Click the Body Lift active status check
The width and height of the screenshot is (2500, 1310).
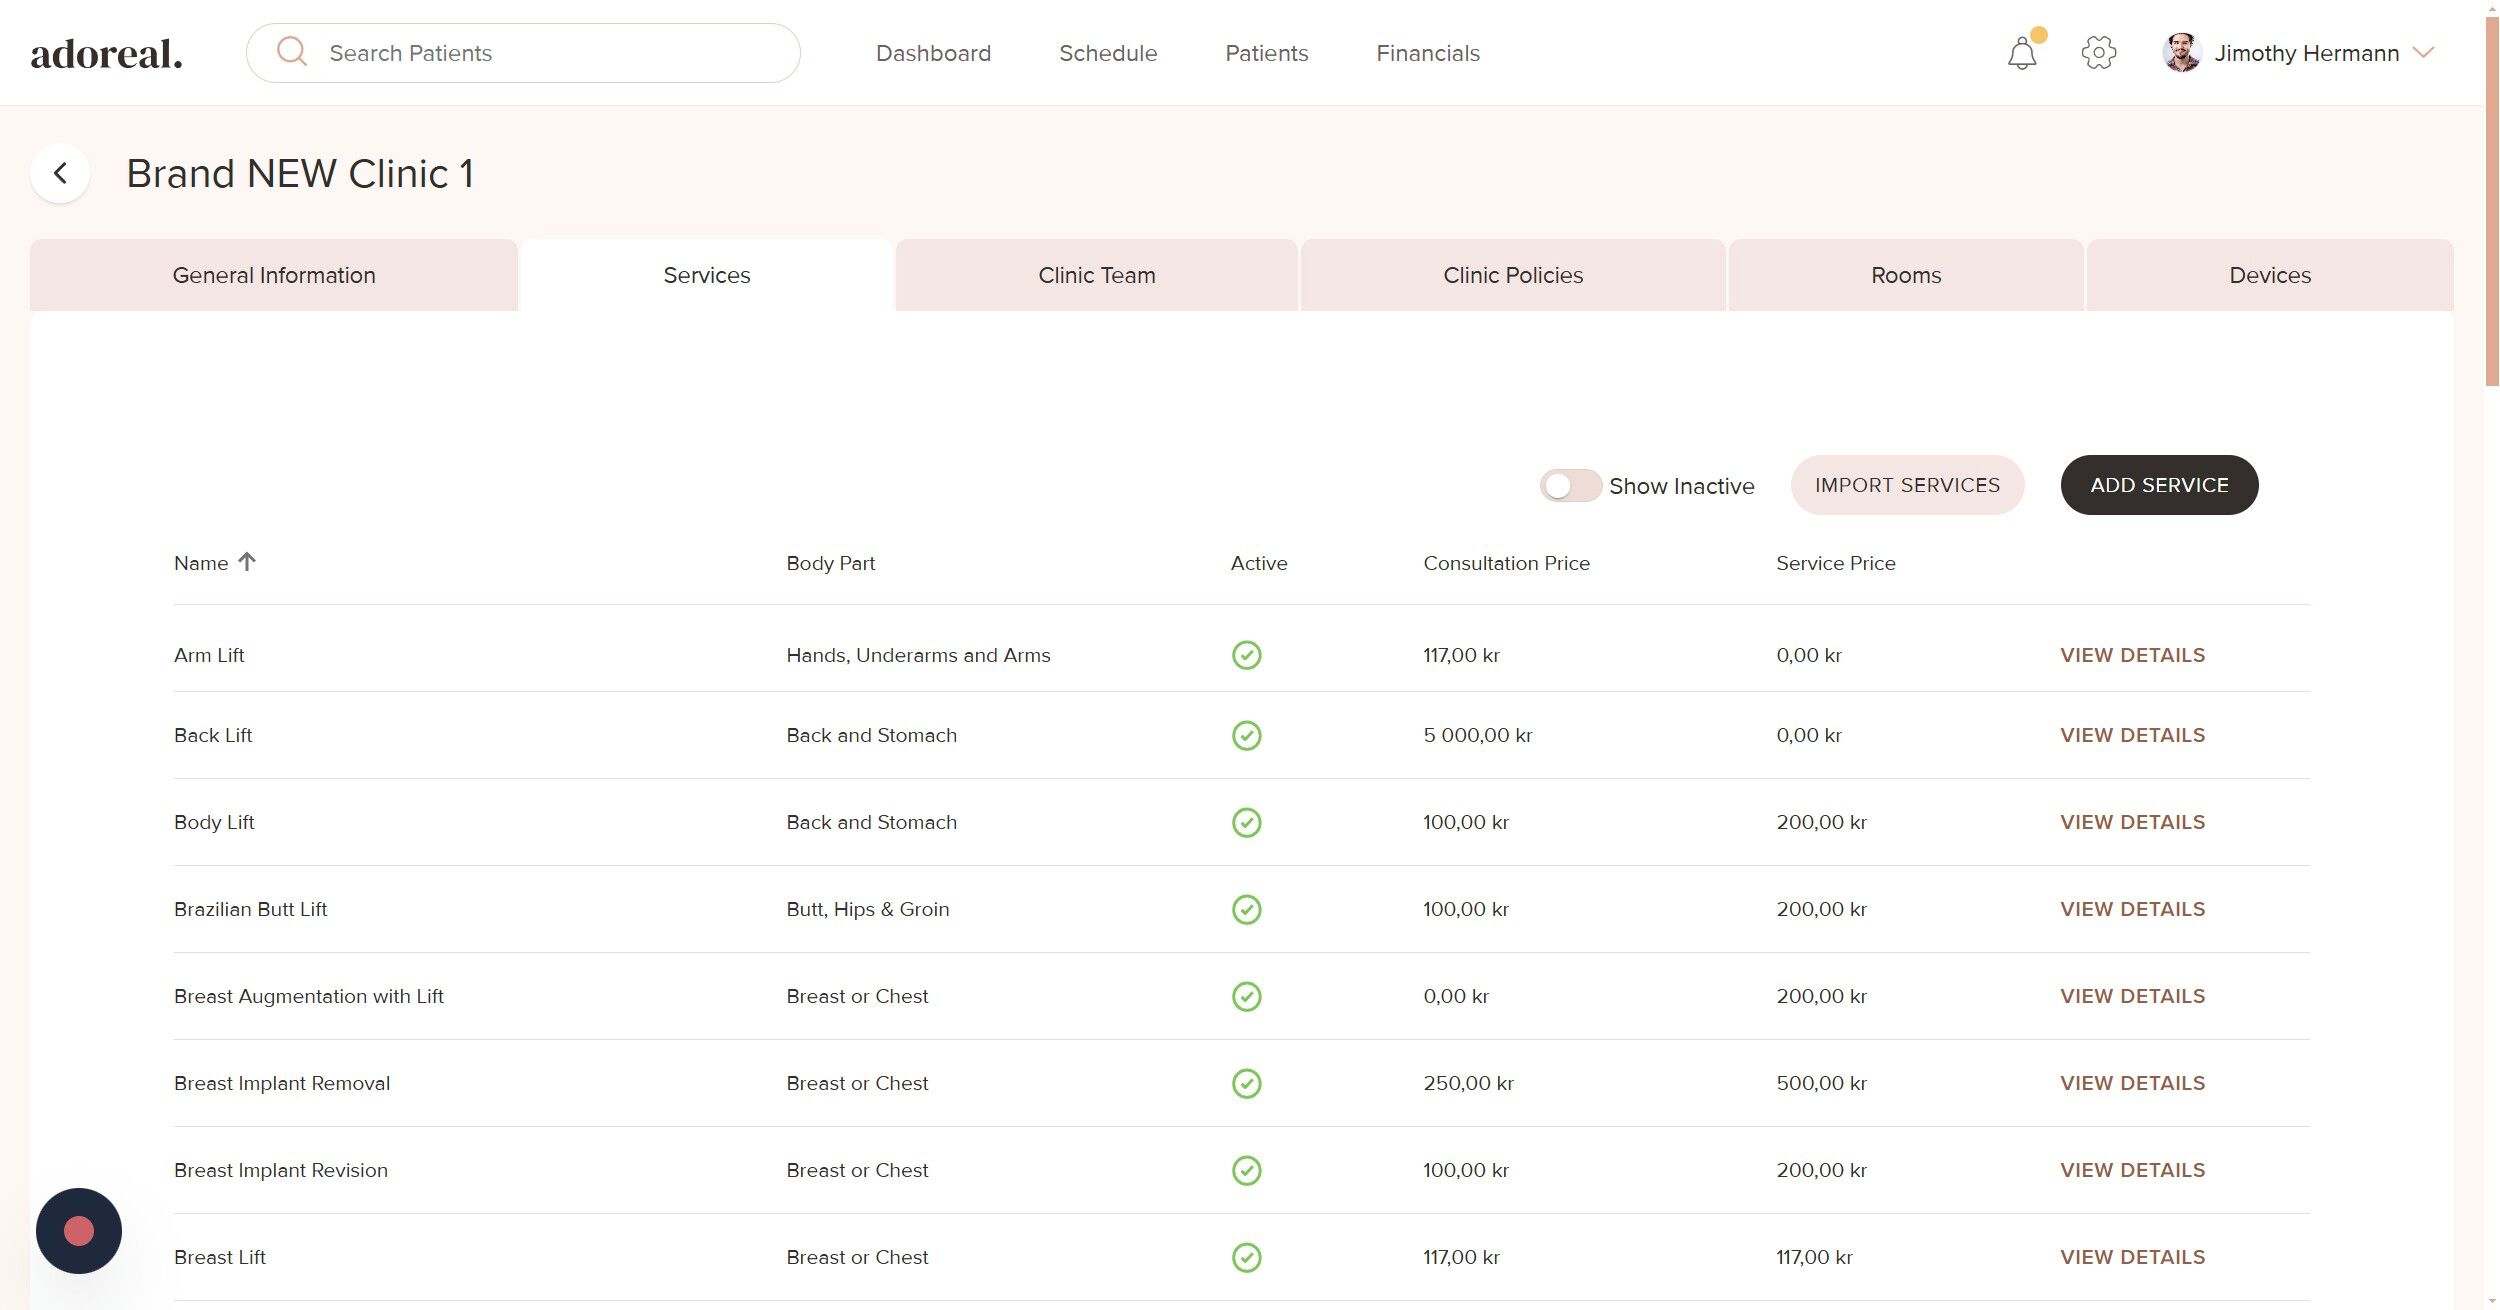pos(1246,822)
